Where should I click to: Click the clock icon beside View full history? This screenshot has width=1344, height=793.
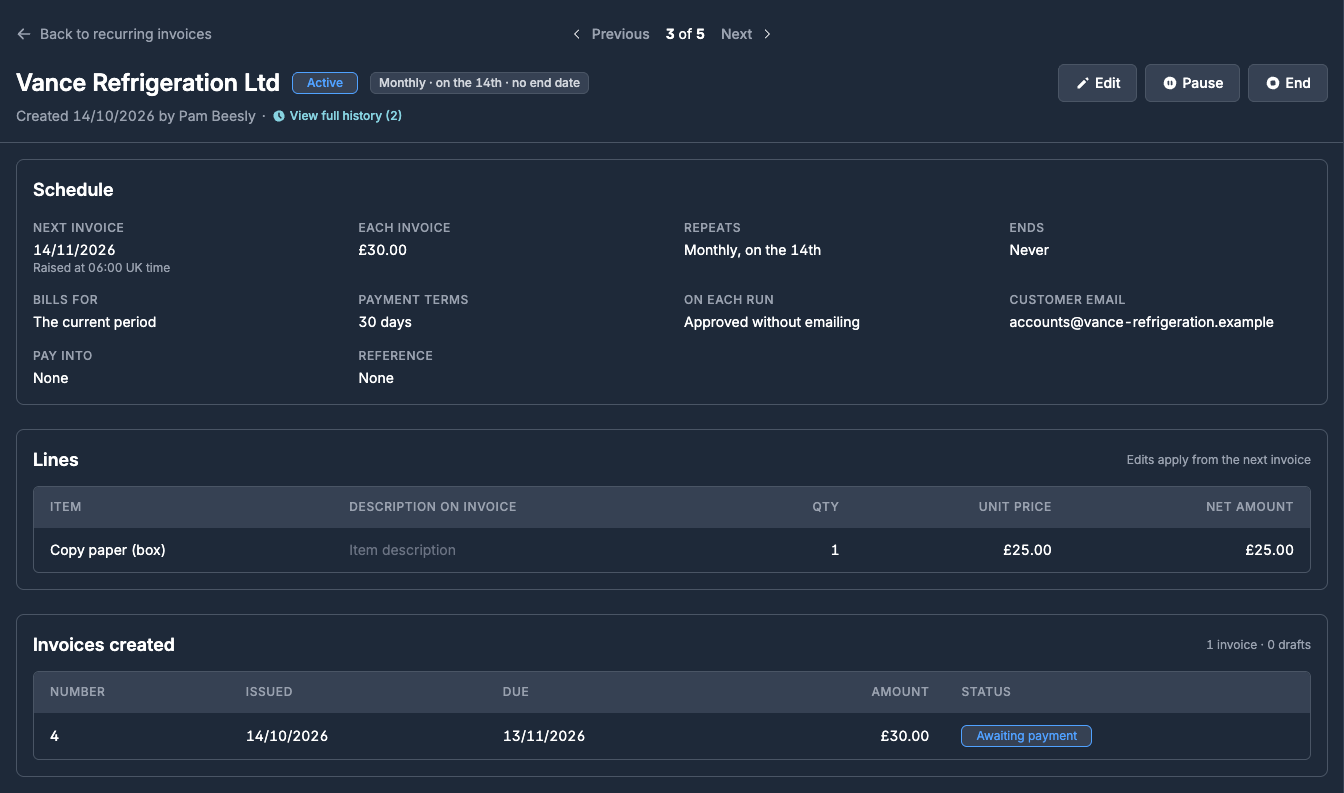tap(279, 116)
